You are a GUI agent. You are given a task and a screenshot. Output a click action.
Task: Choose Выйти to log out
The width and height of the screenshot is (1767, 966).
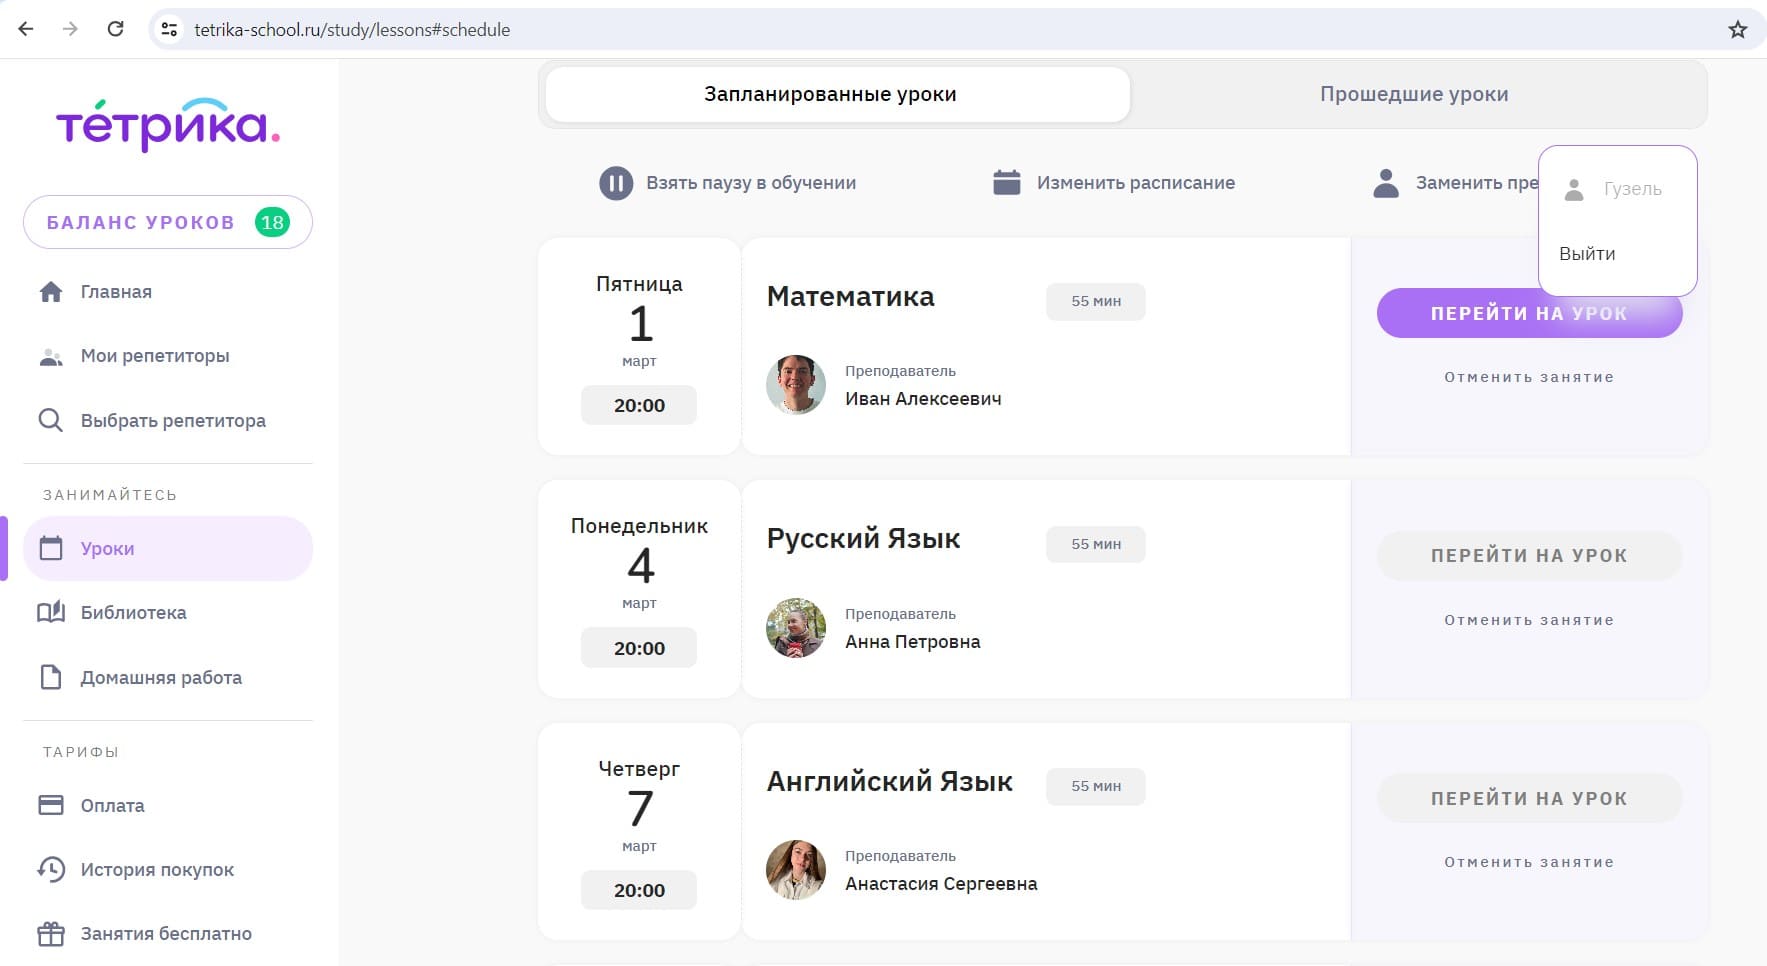(x=1587, y=254)
